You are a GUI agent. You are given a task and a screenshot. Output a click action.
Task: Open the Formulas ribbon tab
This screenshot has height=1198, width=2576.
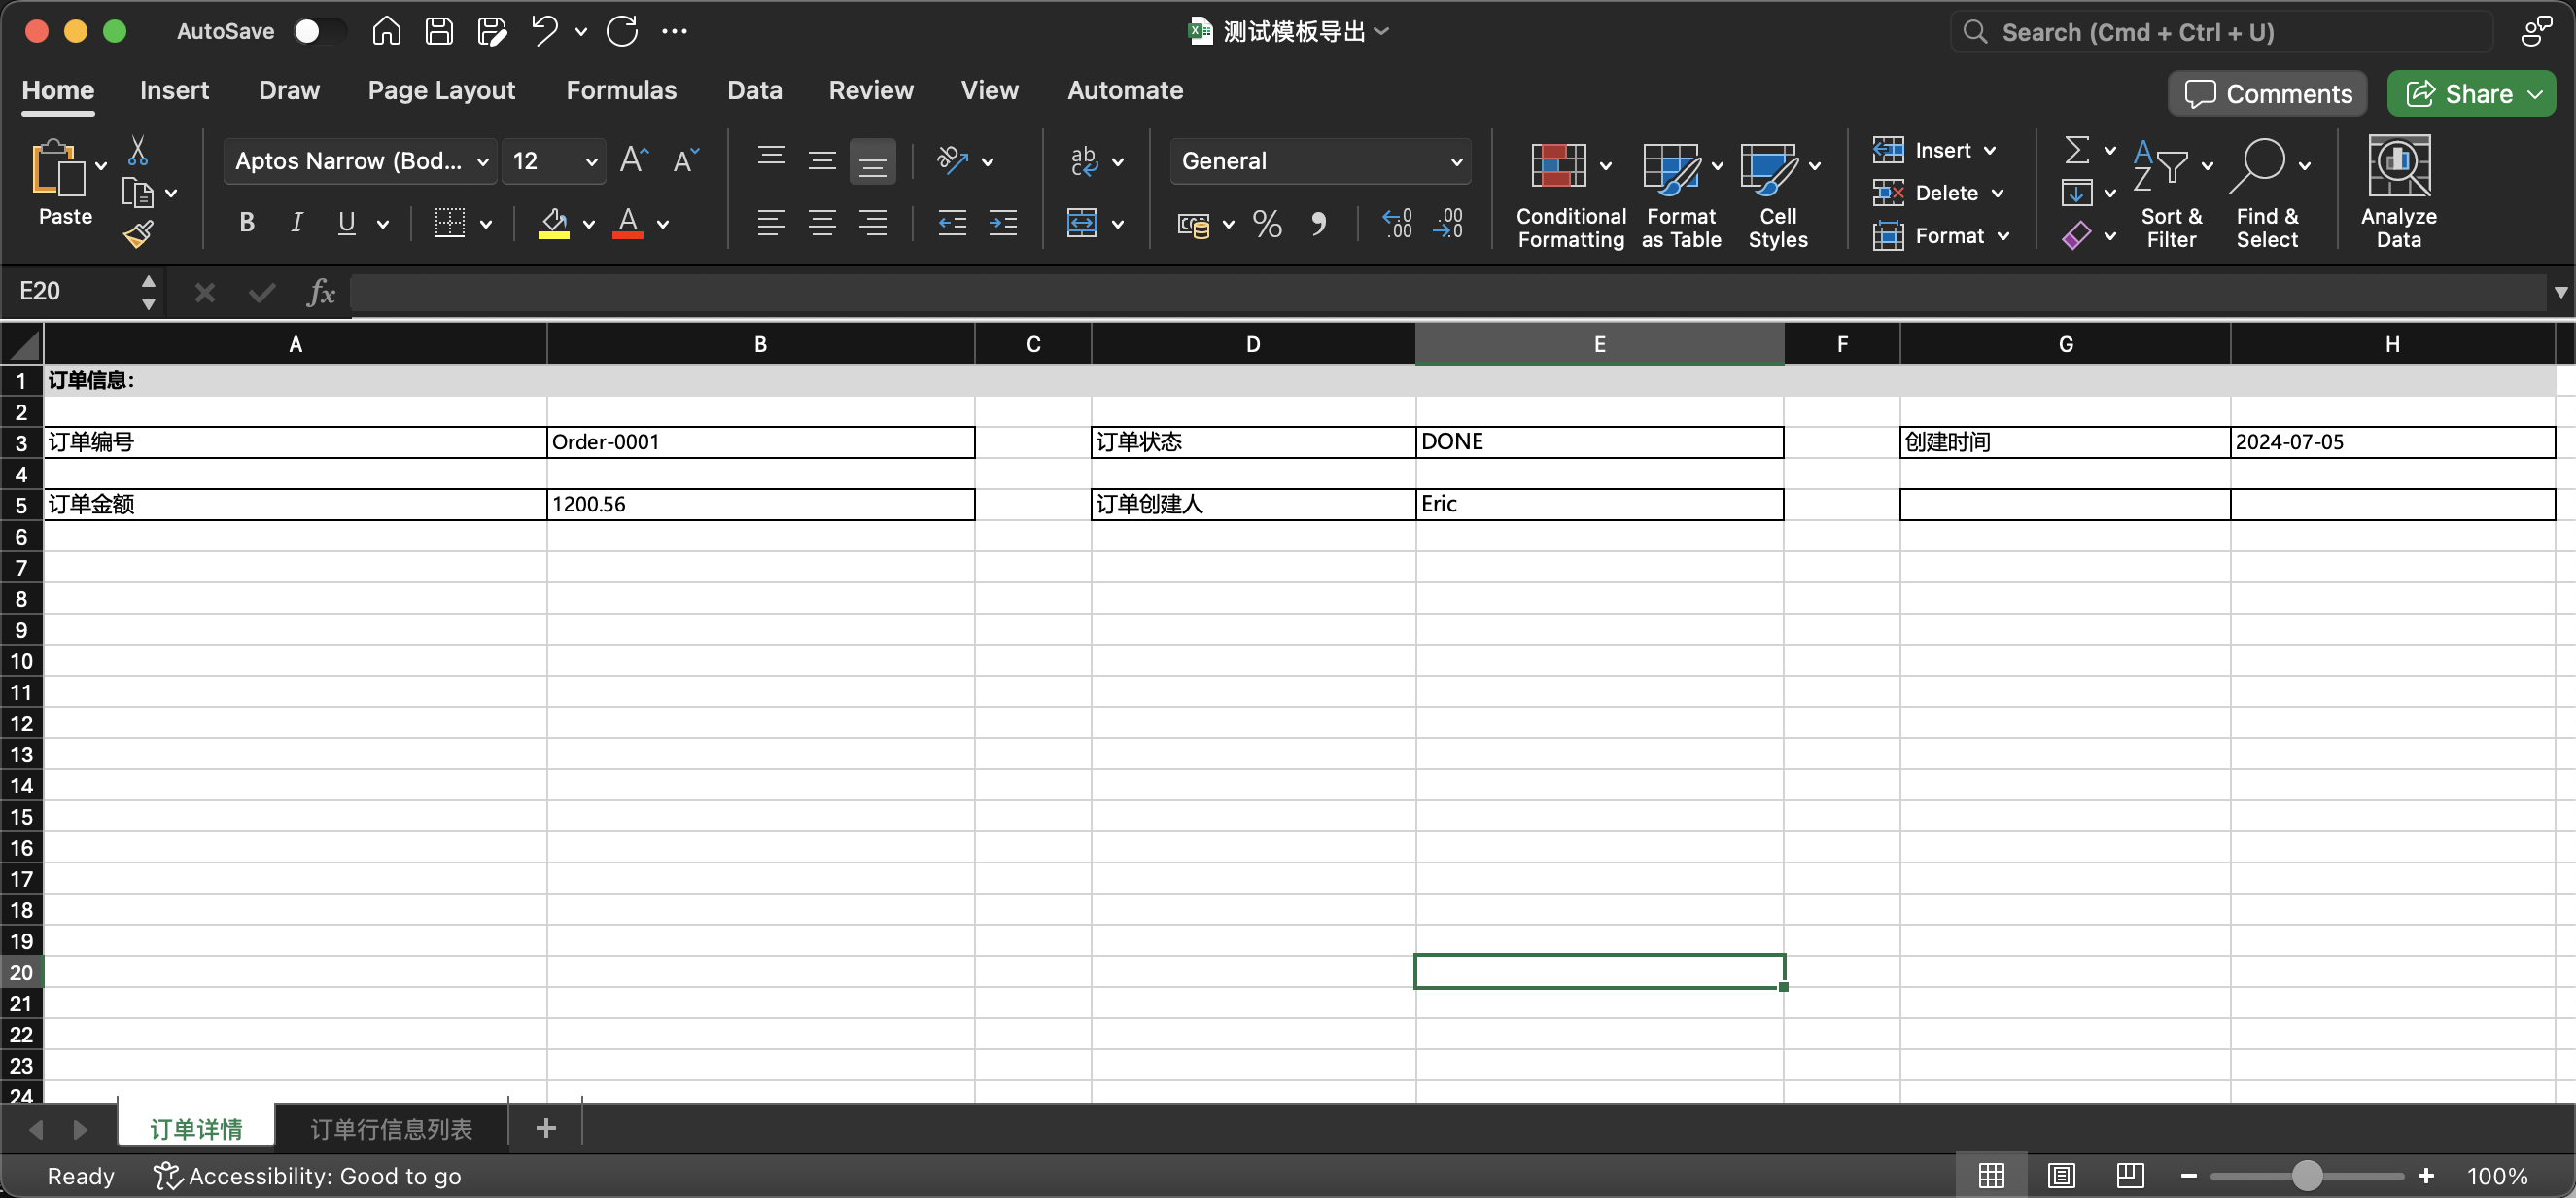(x=621, y=91)
